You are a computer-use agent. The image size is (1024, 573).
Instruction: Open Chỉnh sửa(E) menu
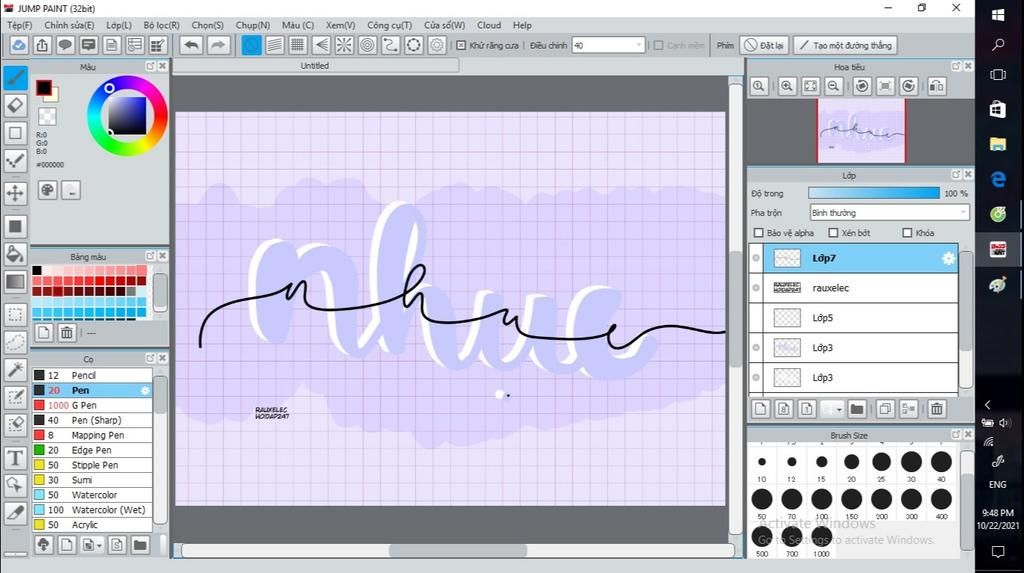coord(69,25)
